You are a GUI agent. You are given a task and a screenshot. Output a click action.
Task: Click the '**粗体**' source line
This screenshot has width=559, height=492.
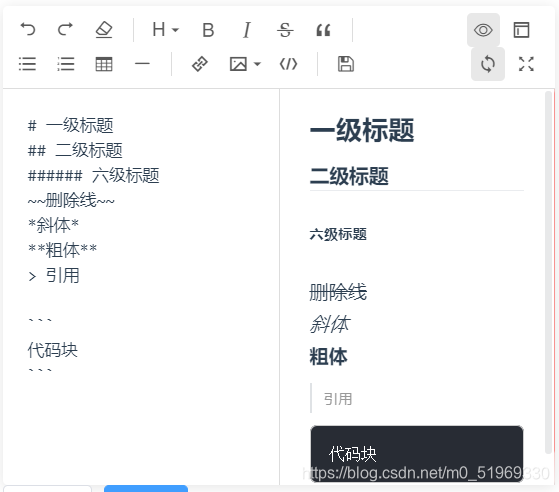(x=62, y=250)
